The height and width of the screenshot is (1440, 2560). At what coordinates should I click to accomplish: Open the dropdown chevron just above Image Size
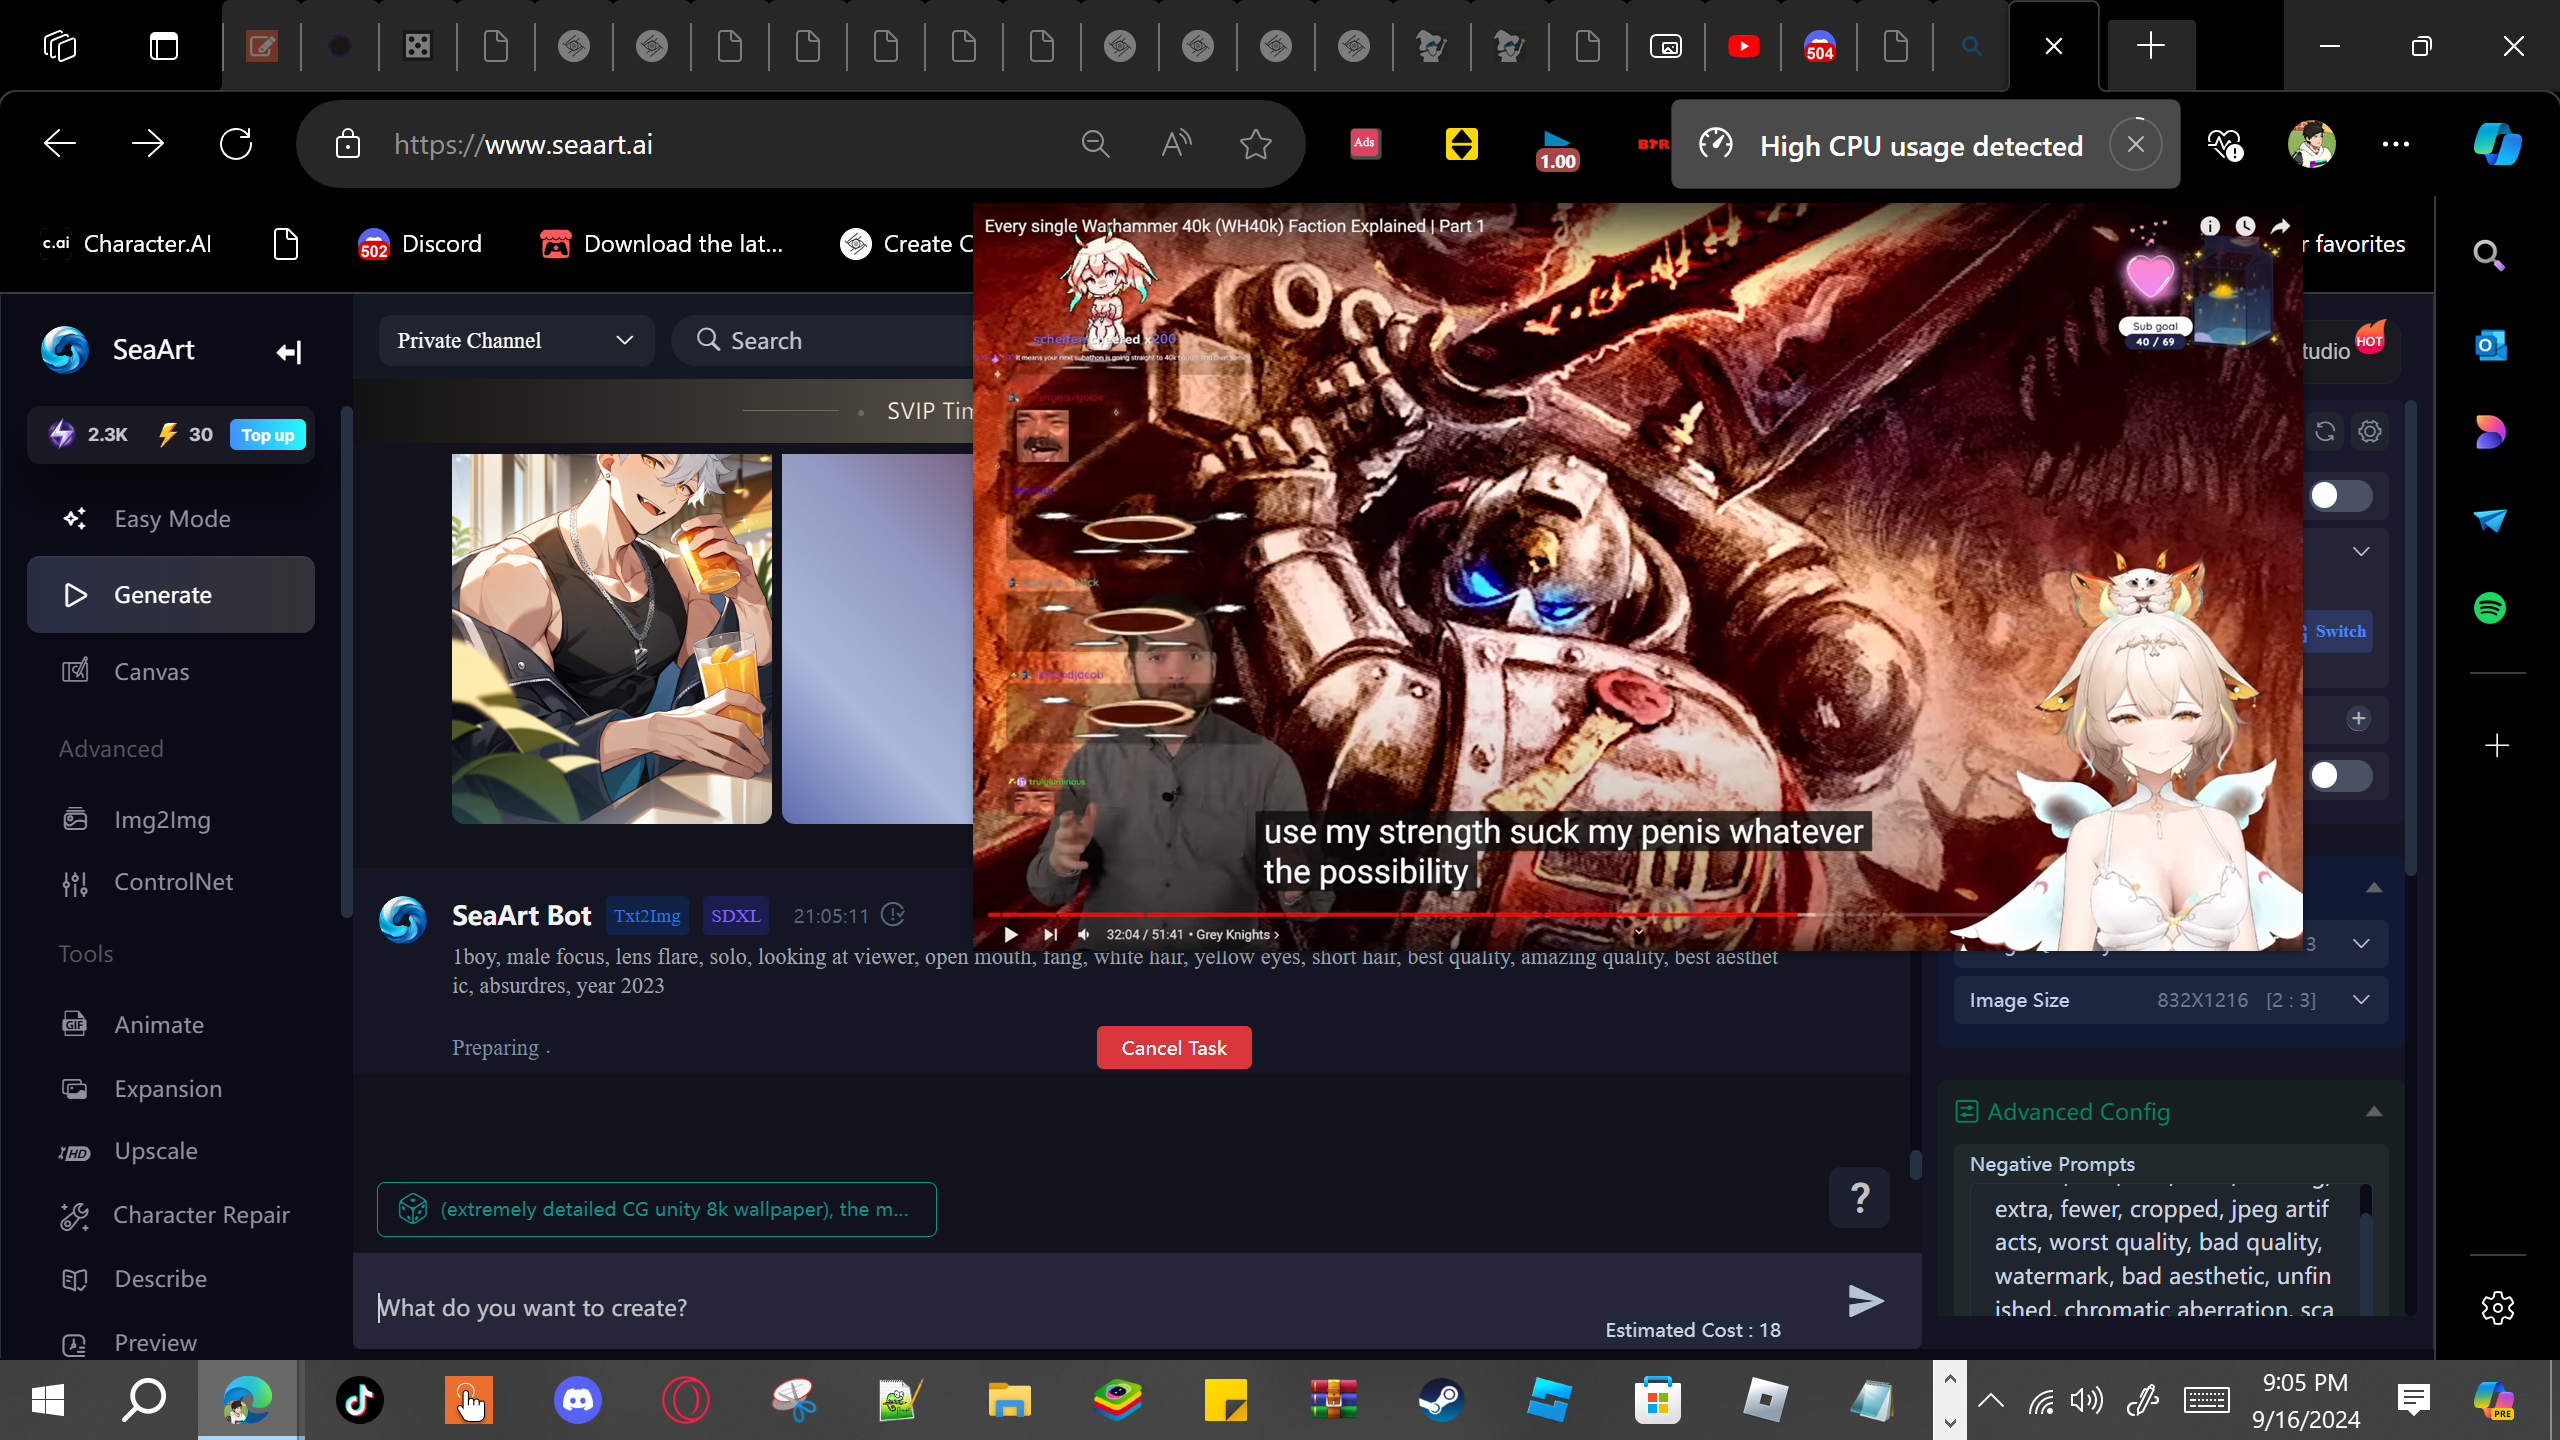click(x=2361, y=944)
